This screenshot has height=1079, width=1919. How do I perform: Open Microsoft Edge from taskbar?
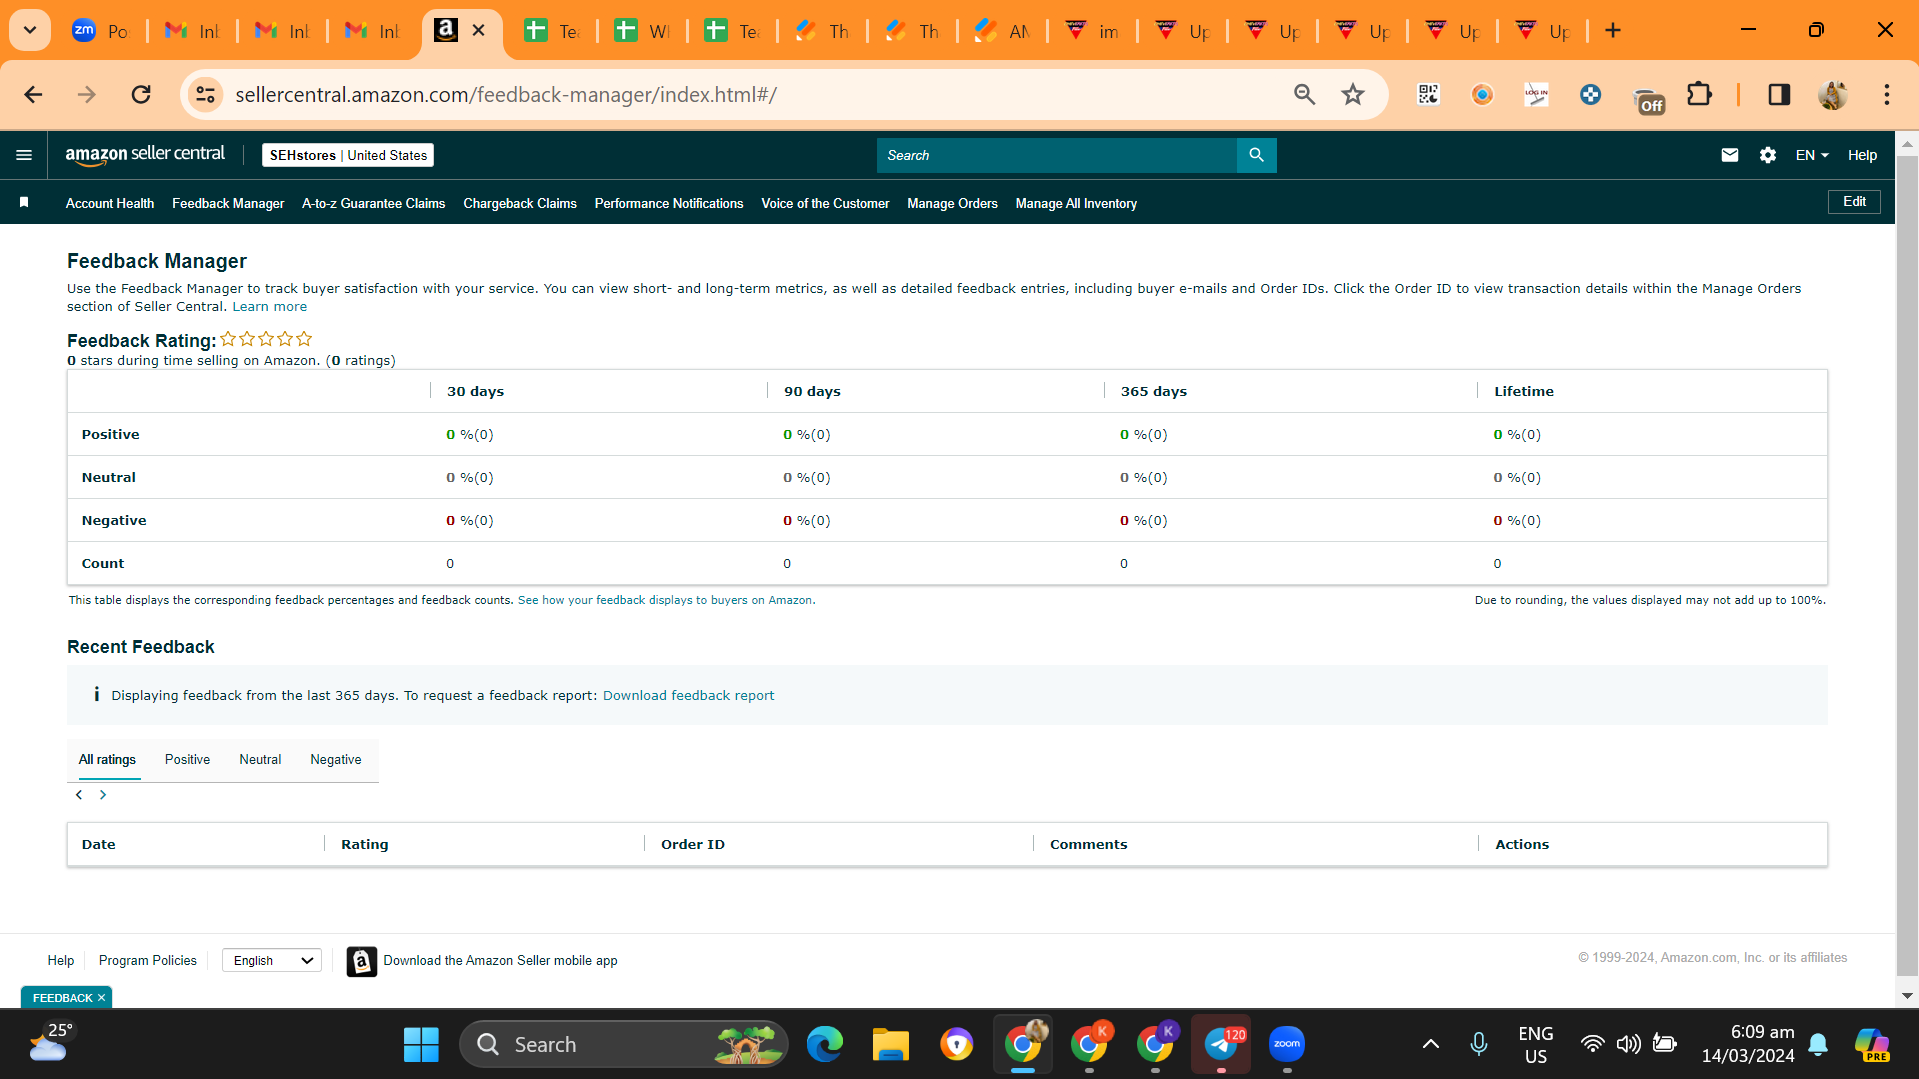[x=824, y=1045]
